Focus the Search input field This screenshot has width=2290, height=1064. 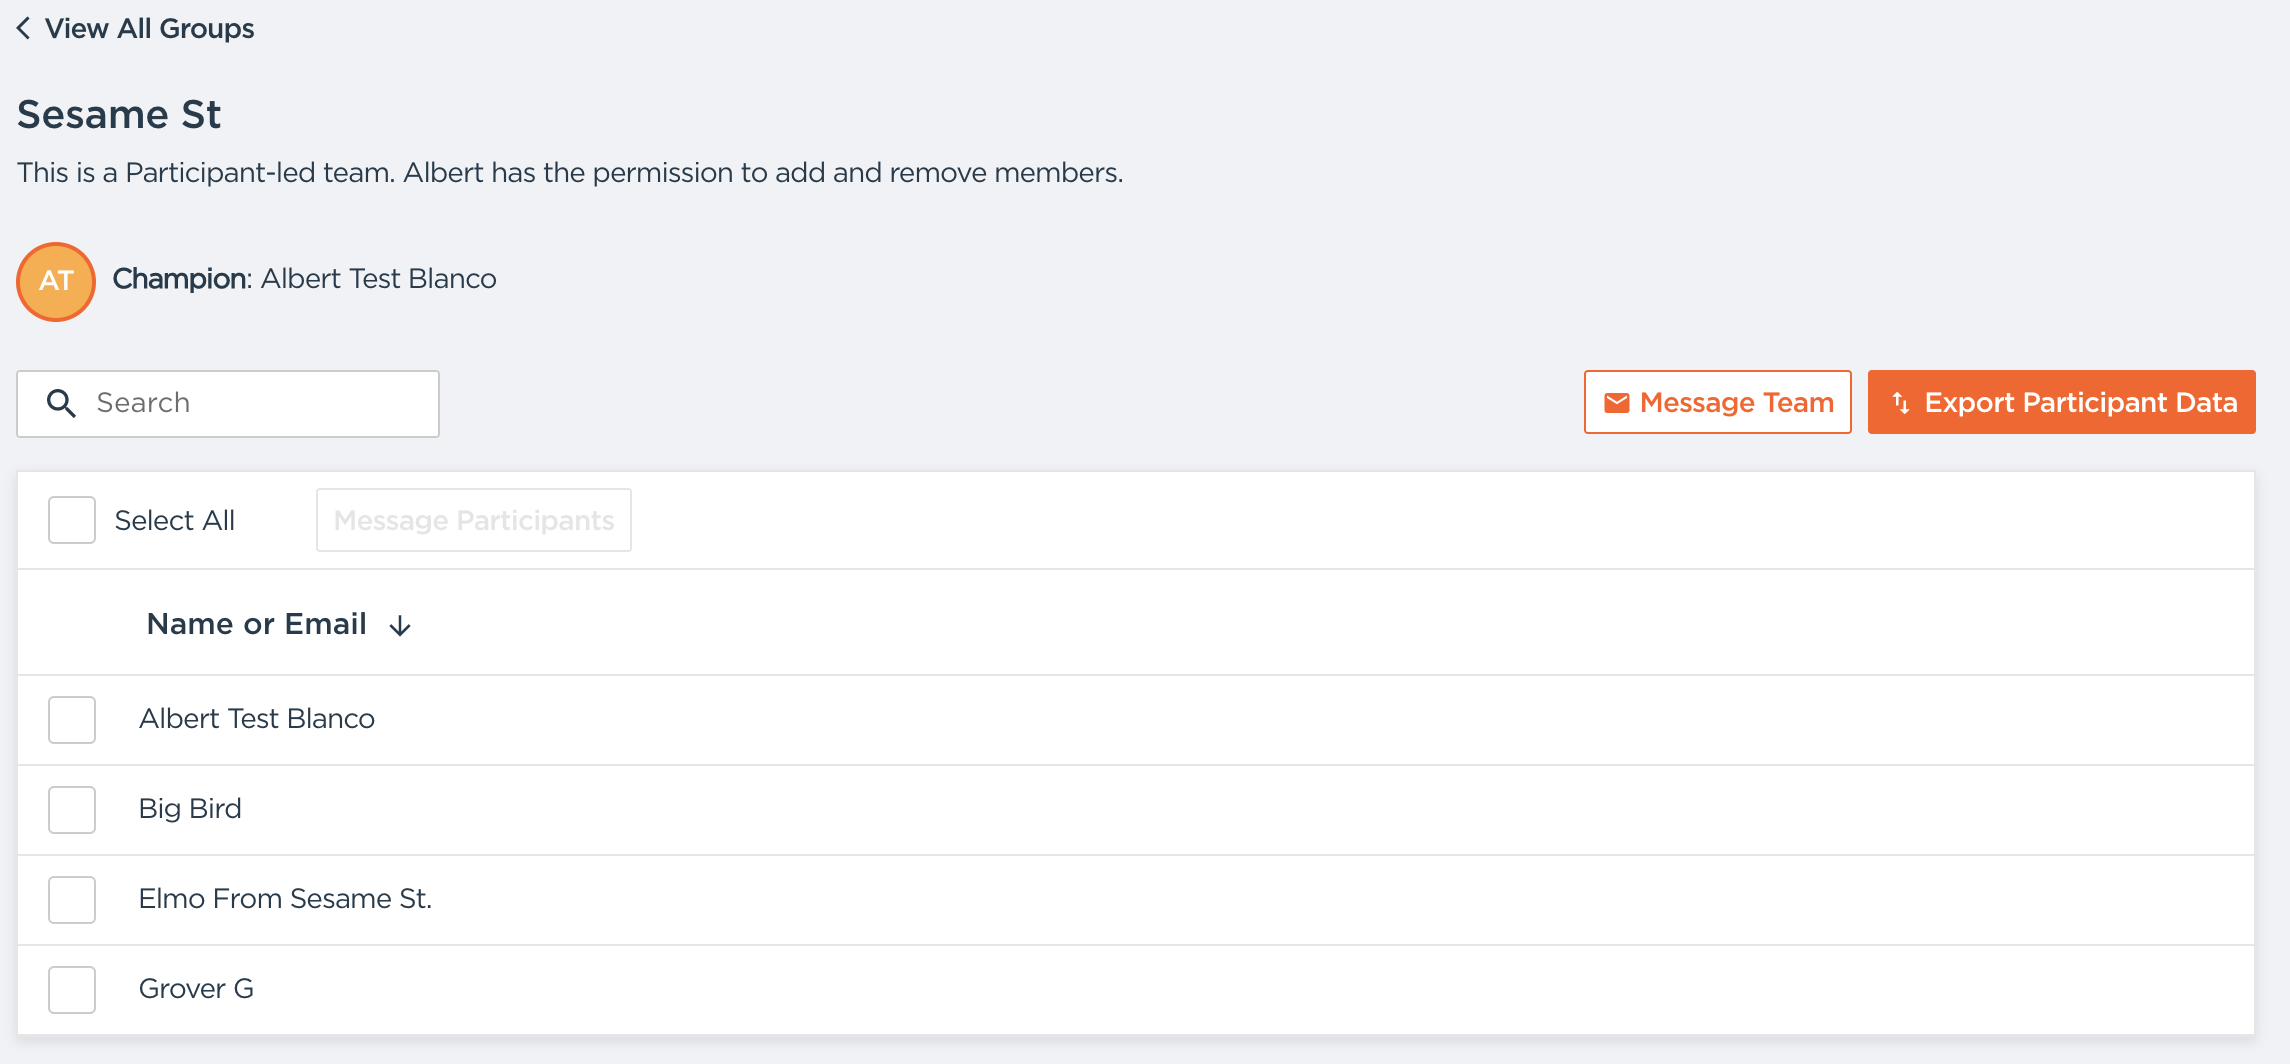click(260, 403)
